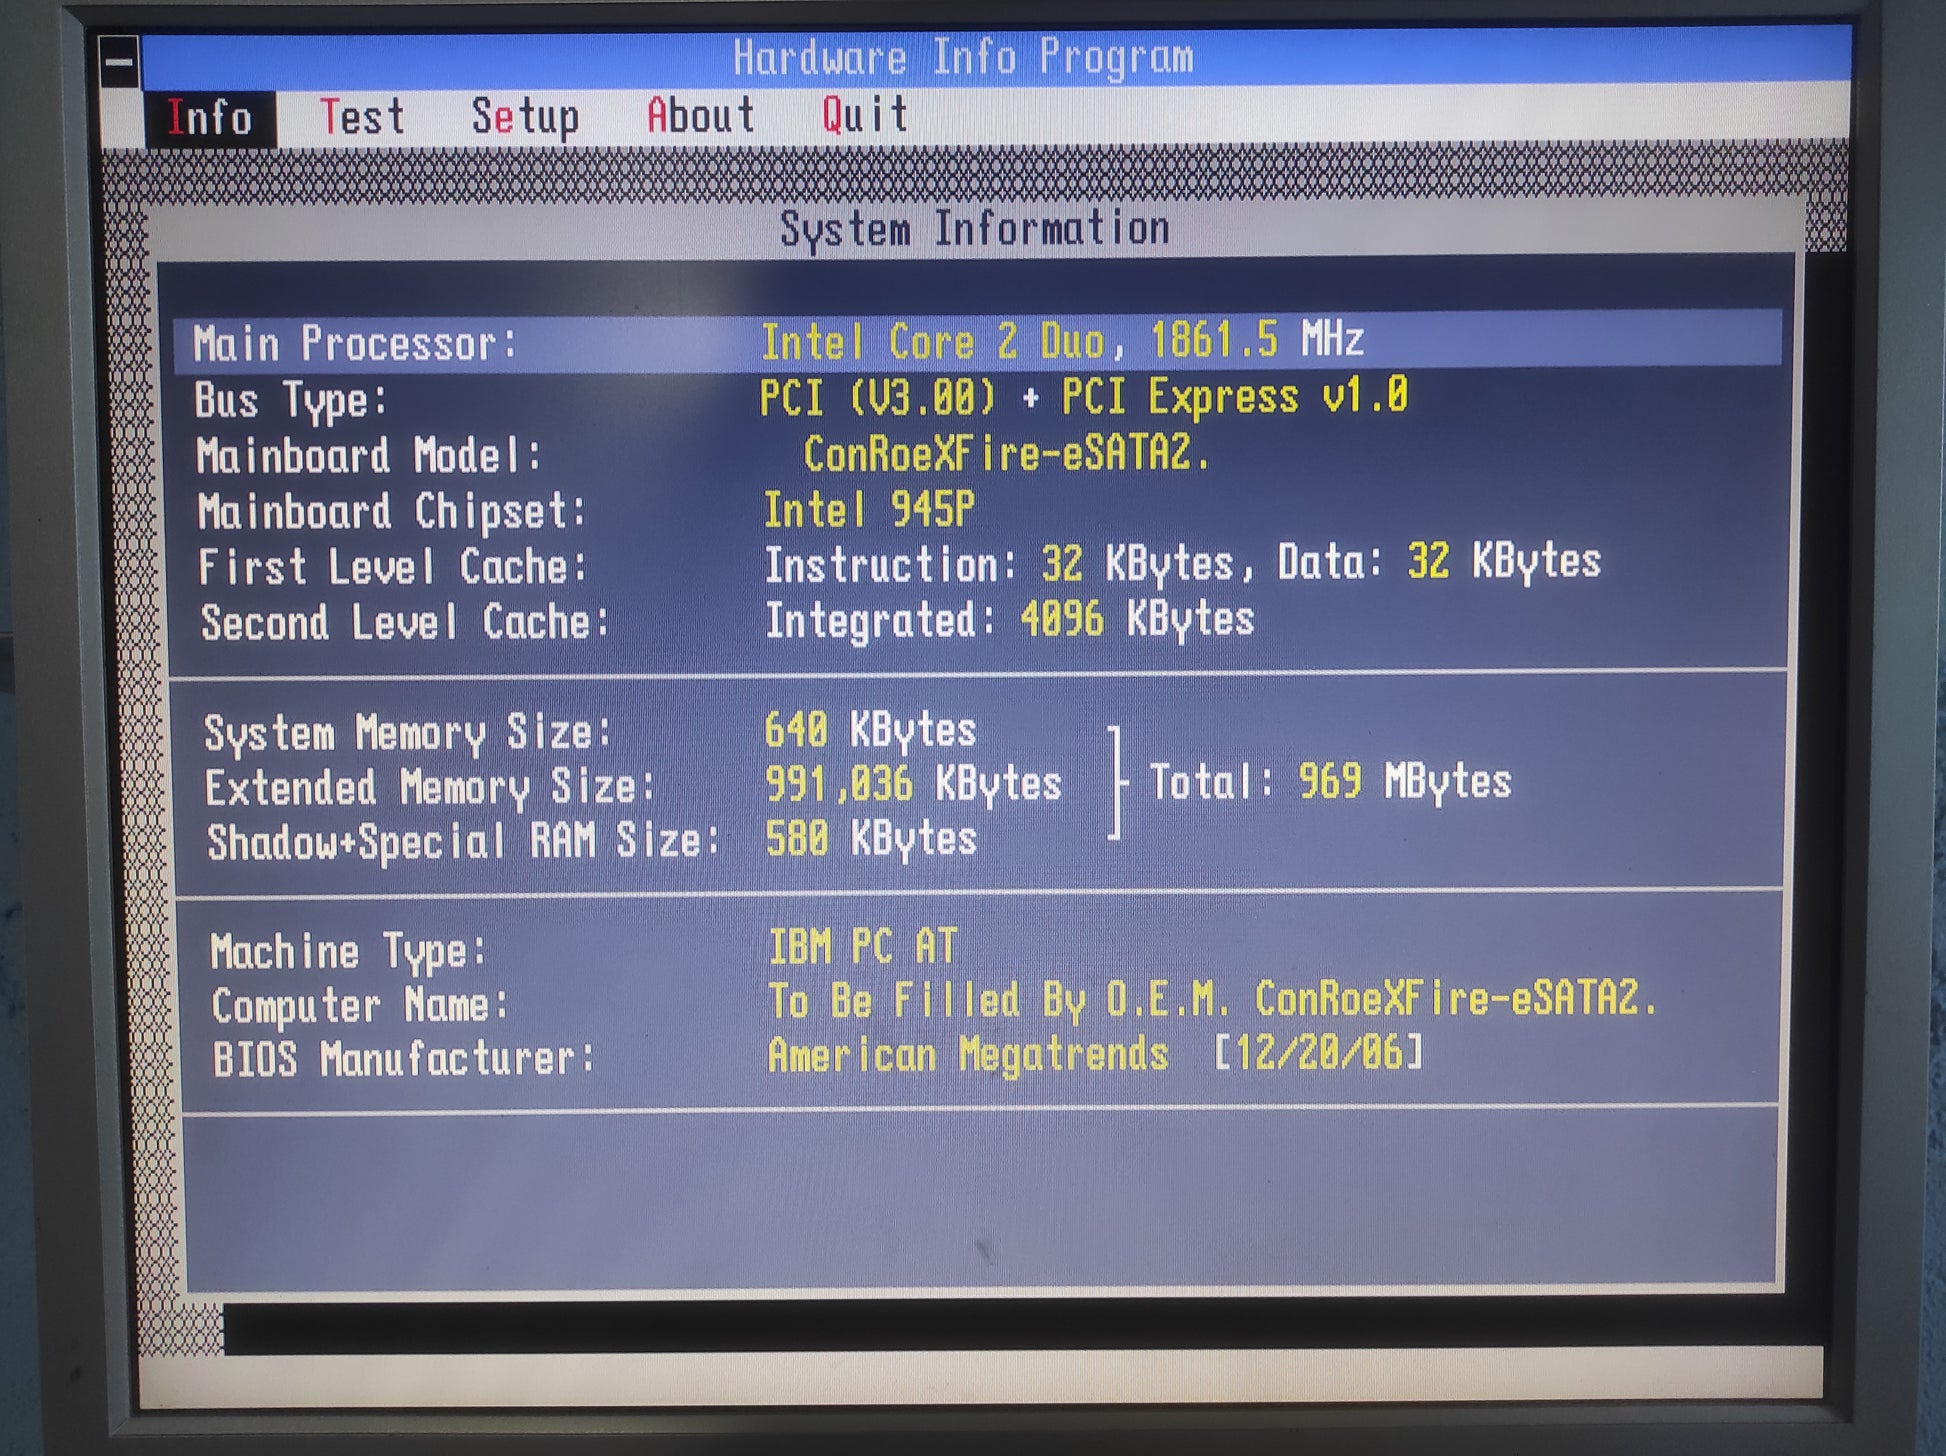Open the About menu
This screenshot has width=1946, height=1456.
pyautogui.click(x=700, y=116)
